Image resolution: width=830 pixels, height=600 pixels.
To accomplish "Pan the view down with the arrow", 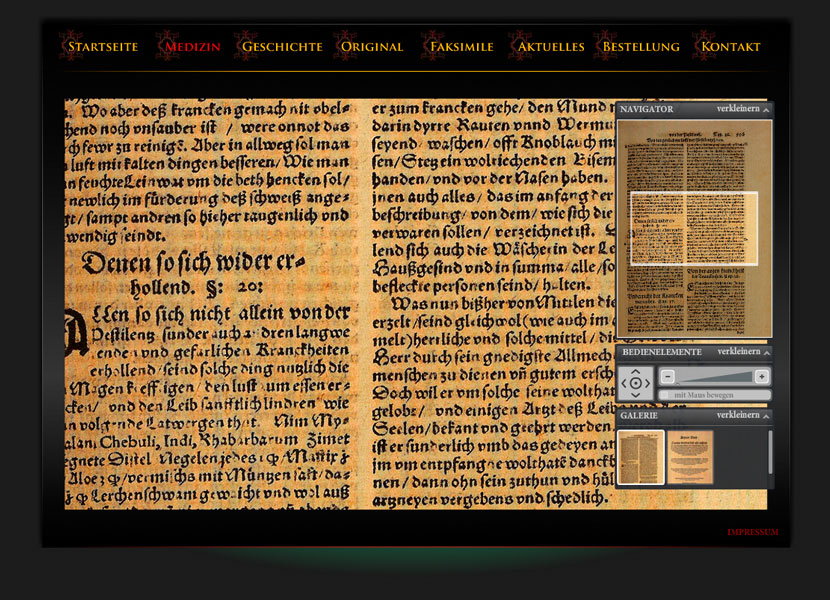I will pos(636,395).
